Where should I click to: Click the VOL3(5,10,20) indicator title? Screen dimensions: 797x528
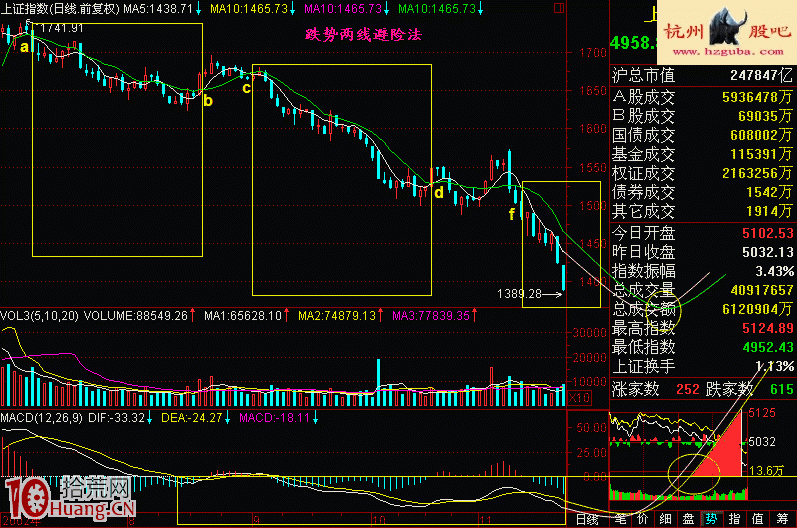(37, 315)
